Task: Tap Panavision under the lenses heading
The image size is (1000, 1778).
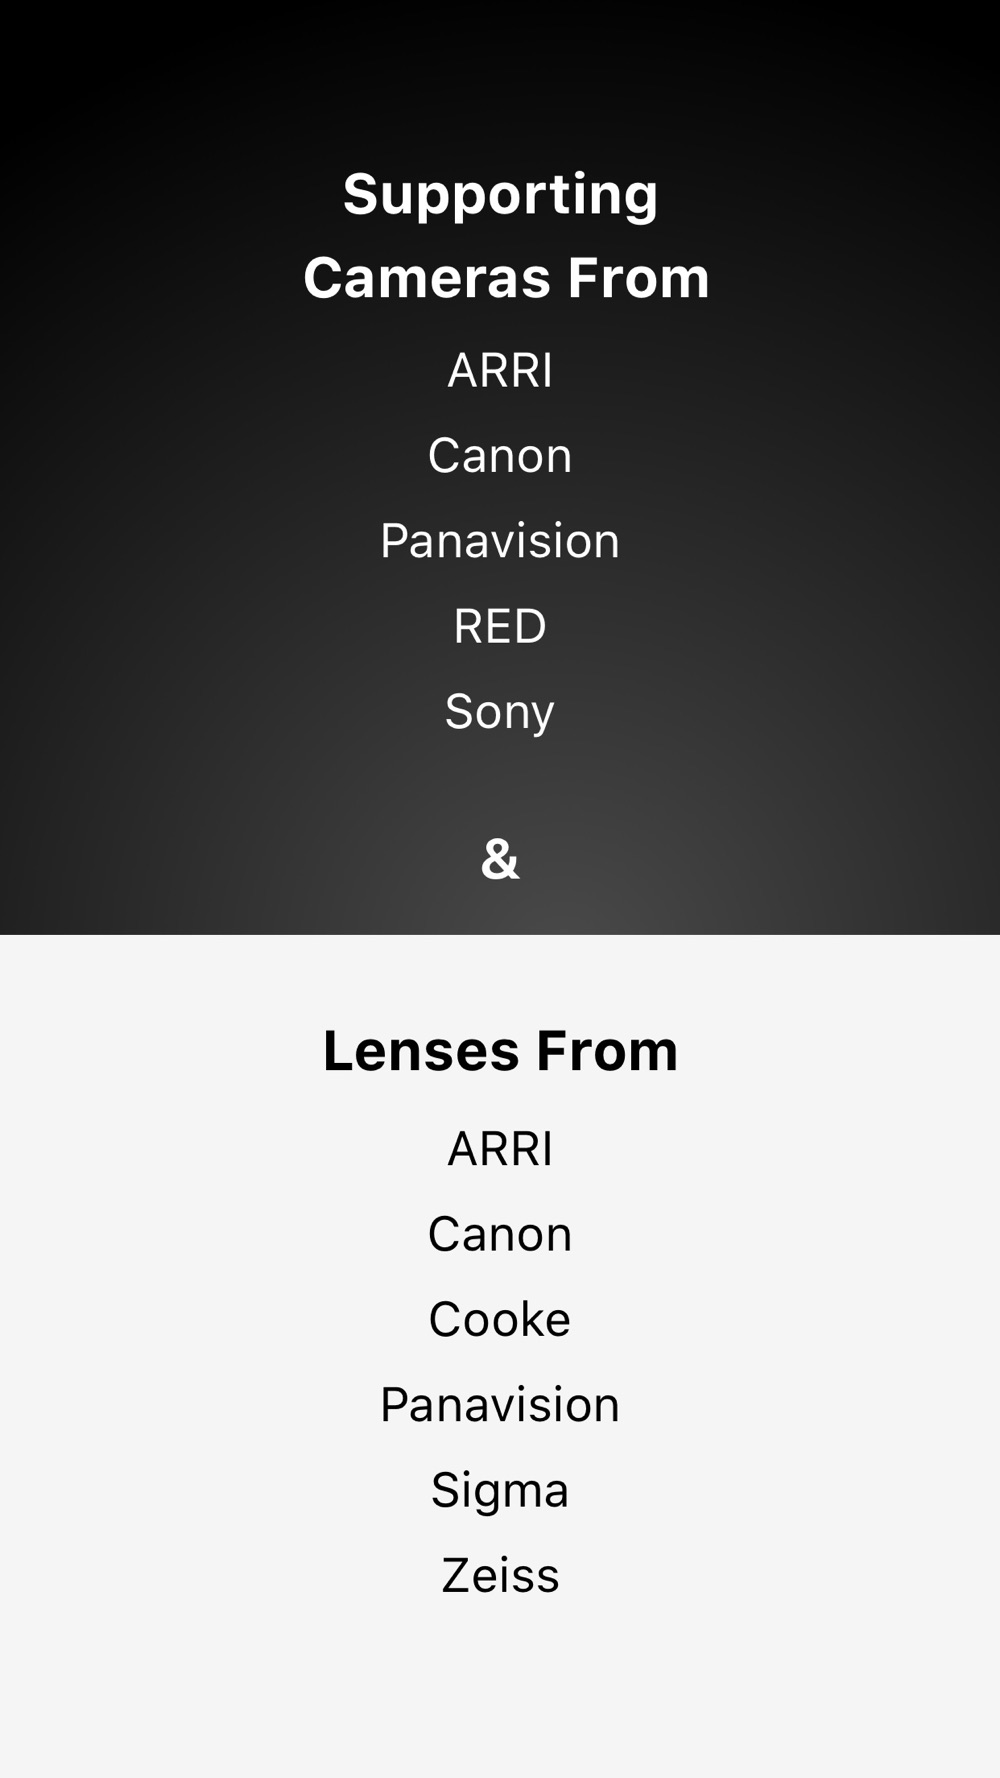Action: click(x=500, y=1405)
